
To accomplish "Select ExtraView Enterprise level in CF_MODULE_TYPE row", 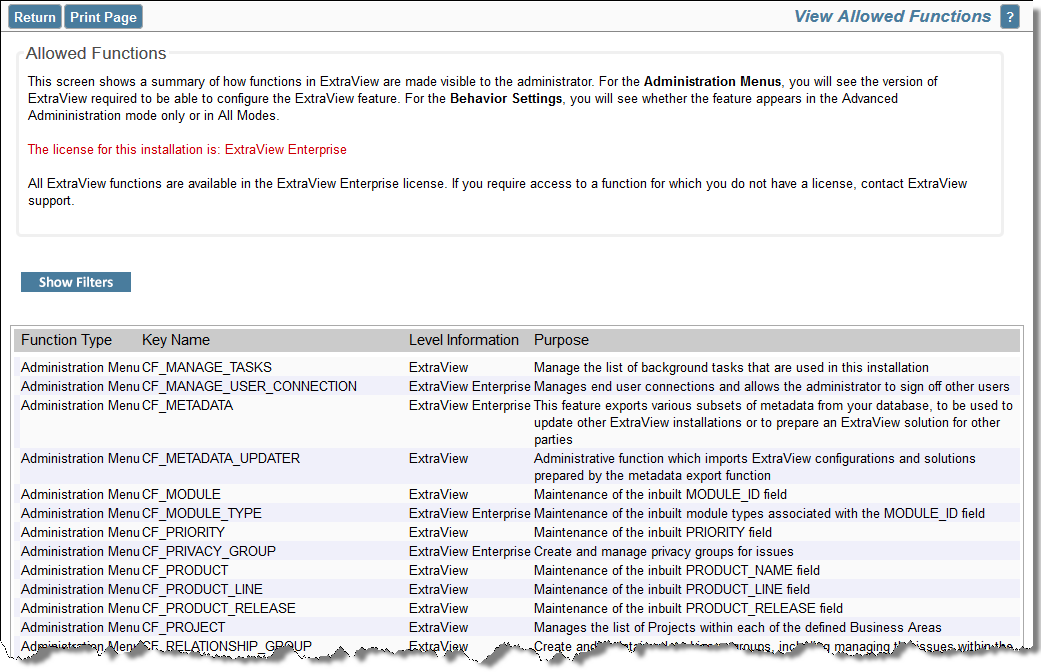I will (469, 513).
